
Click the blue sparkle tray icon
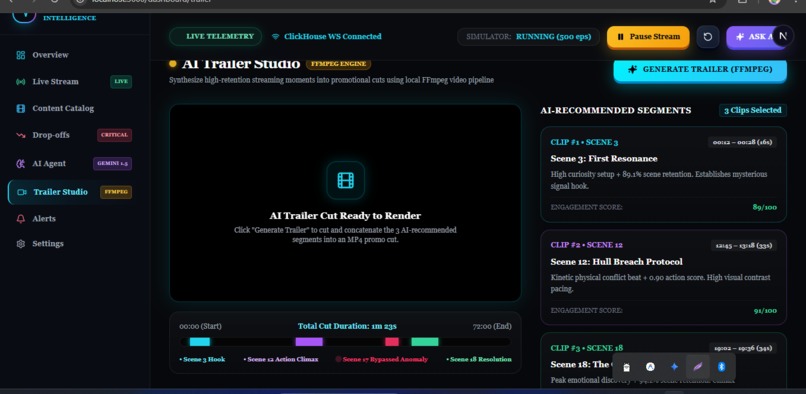tap(674, 367)
